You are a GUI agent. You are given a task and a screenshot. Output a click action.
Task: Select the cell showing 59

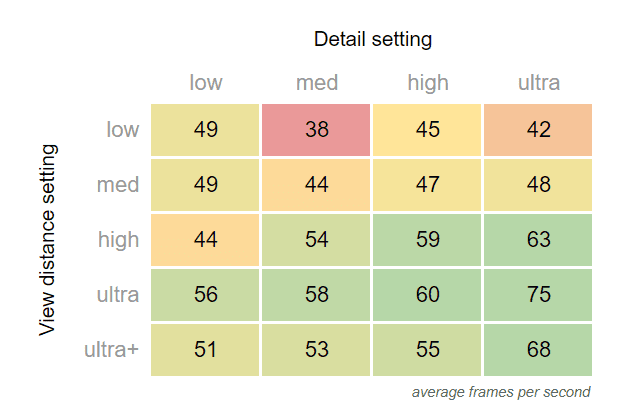428,240
